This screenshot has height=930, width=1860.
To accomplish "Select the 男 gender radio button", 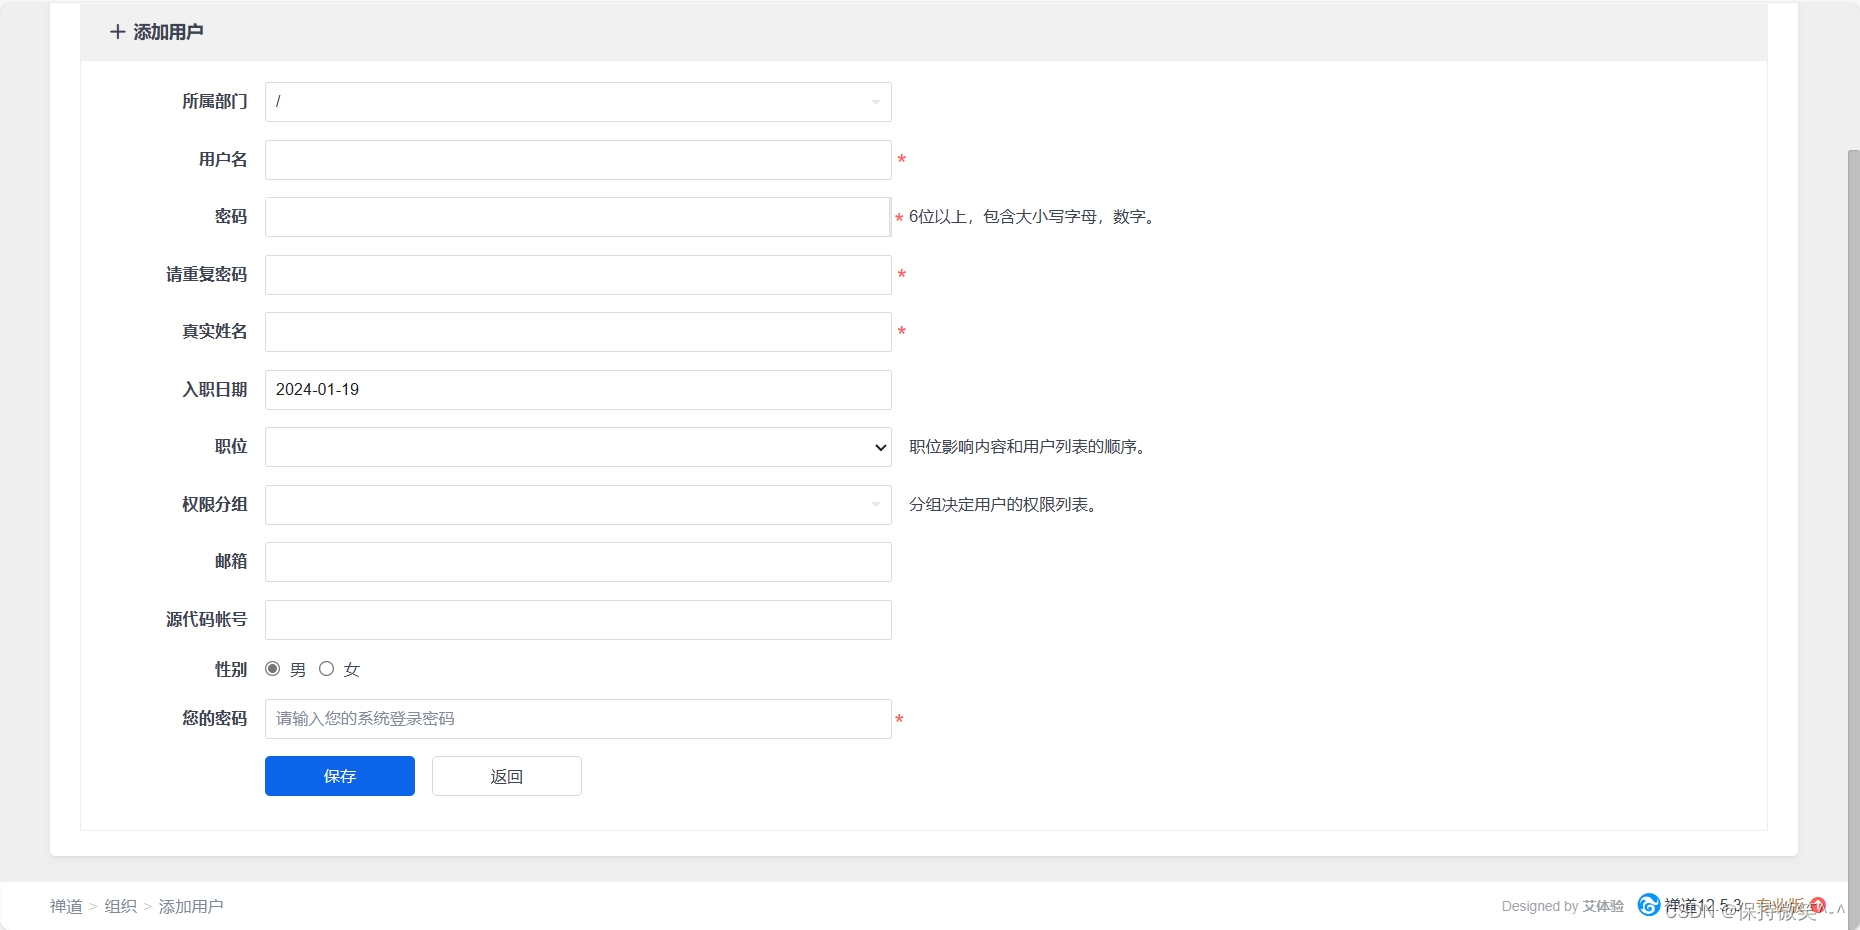I will [x=272, y=669].
